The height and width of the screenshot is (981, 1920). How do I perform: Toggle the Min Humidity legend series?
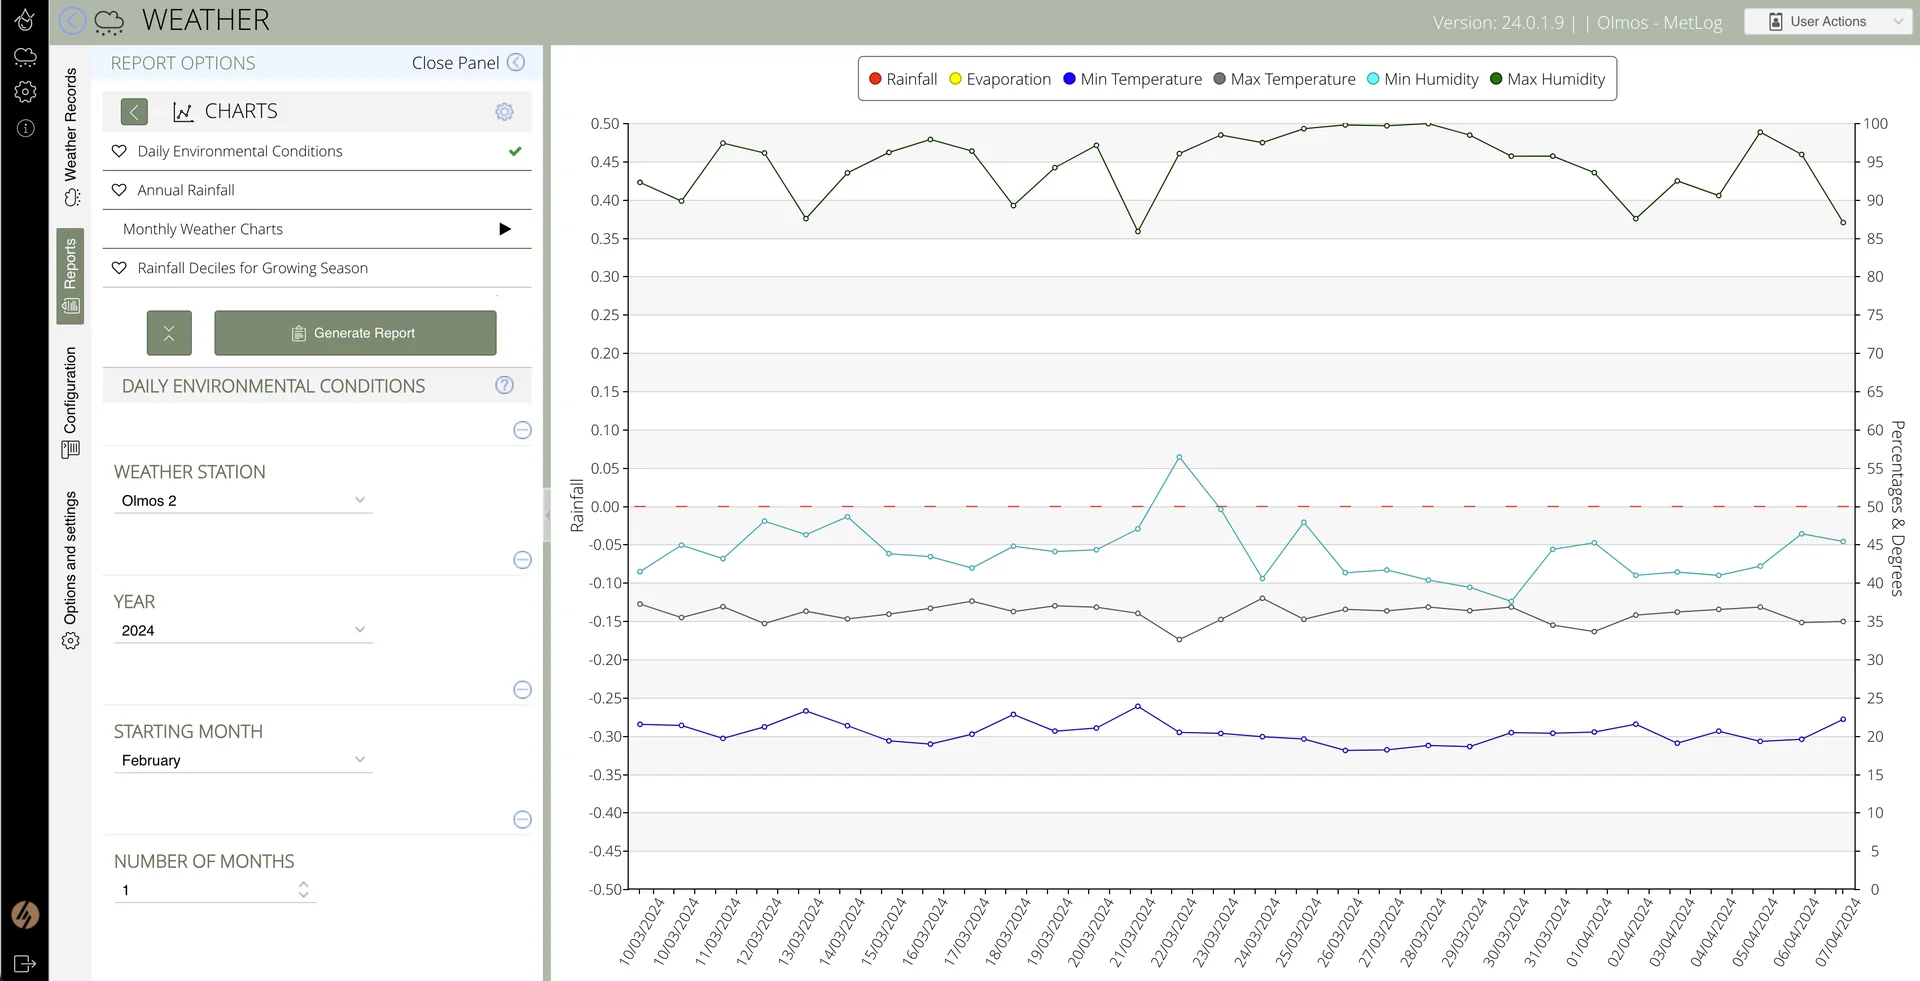[1422, 79]
